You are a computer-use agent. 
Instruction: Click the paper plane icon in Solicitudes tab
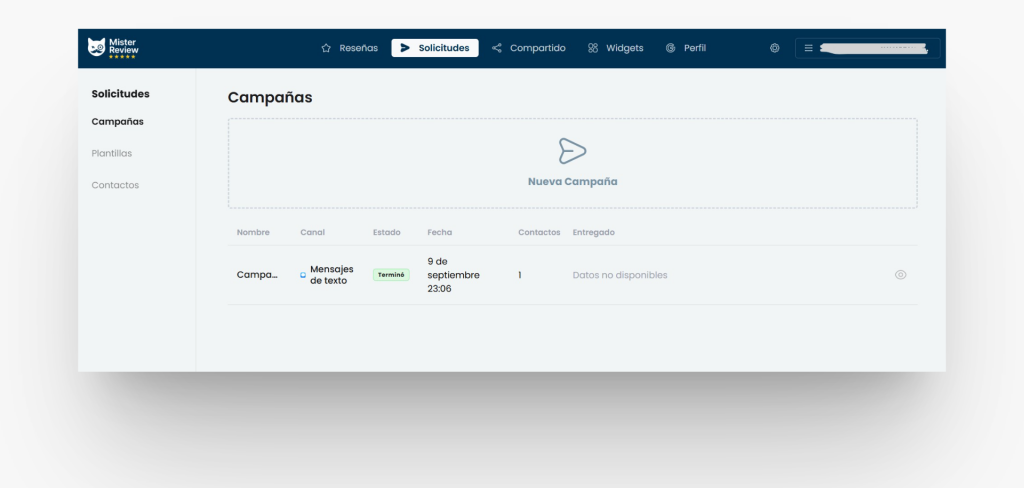(x=405, y=48)
